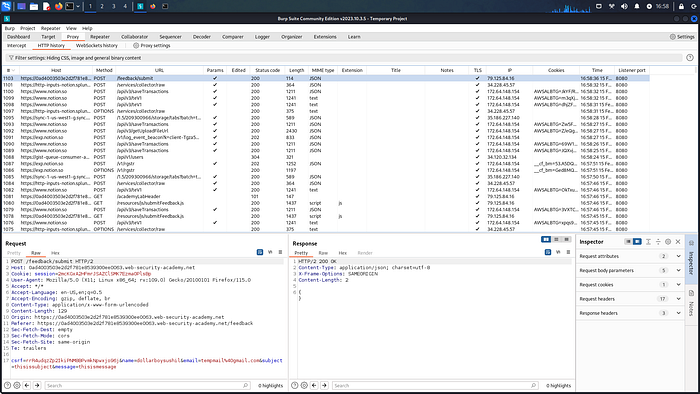The image size is (700, 394).
Task: Select the Pretty tab in Request pane
Action: pyautogui.click(x=14, y=253)
